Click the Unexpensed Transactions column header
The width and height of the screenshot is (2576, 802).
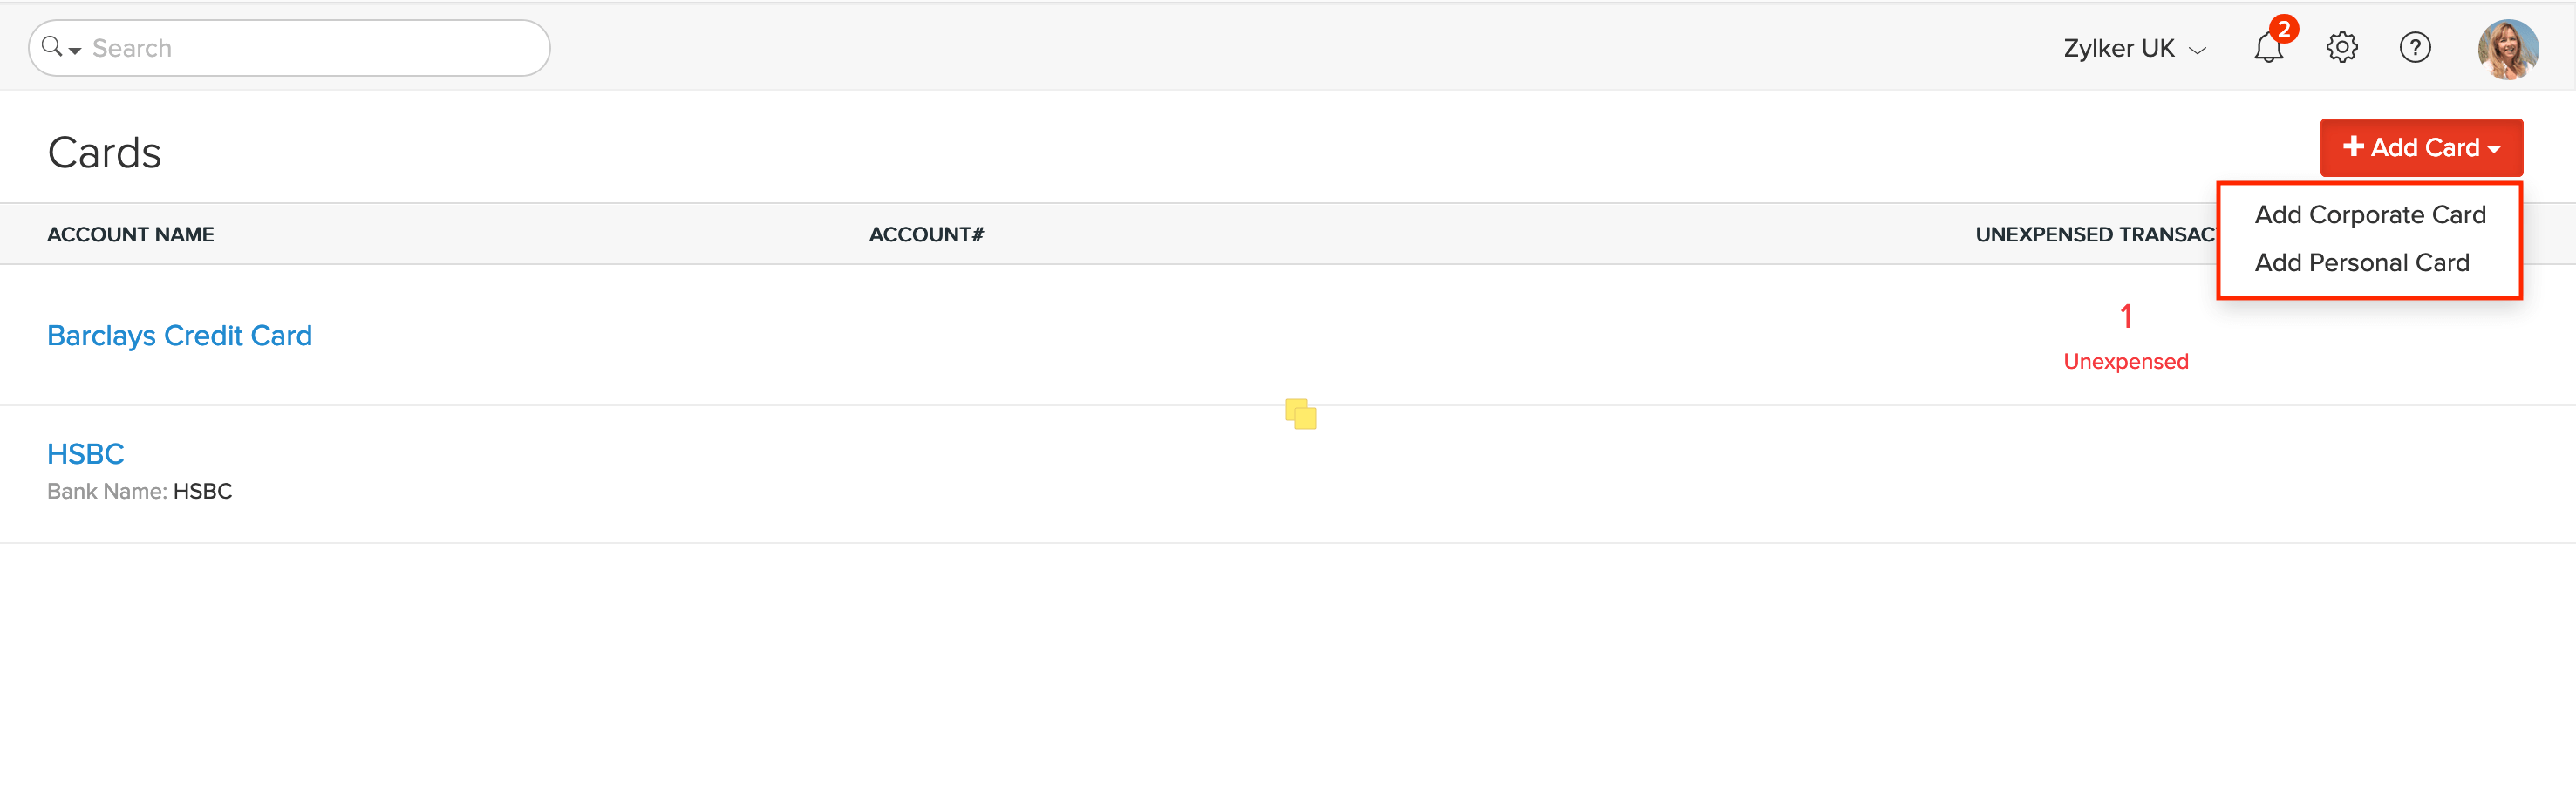2094,235
